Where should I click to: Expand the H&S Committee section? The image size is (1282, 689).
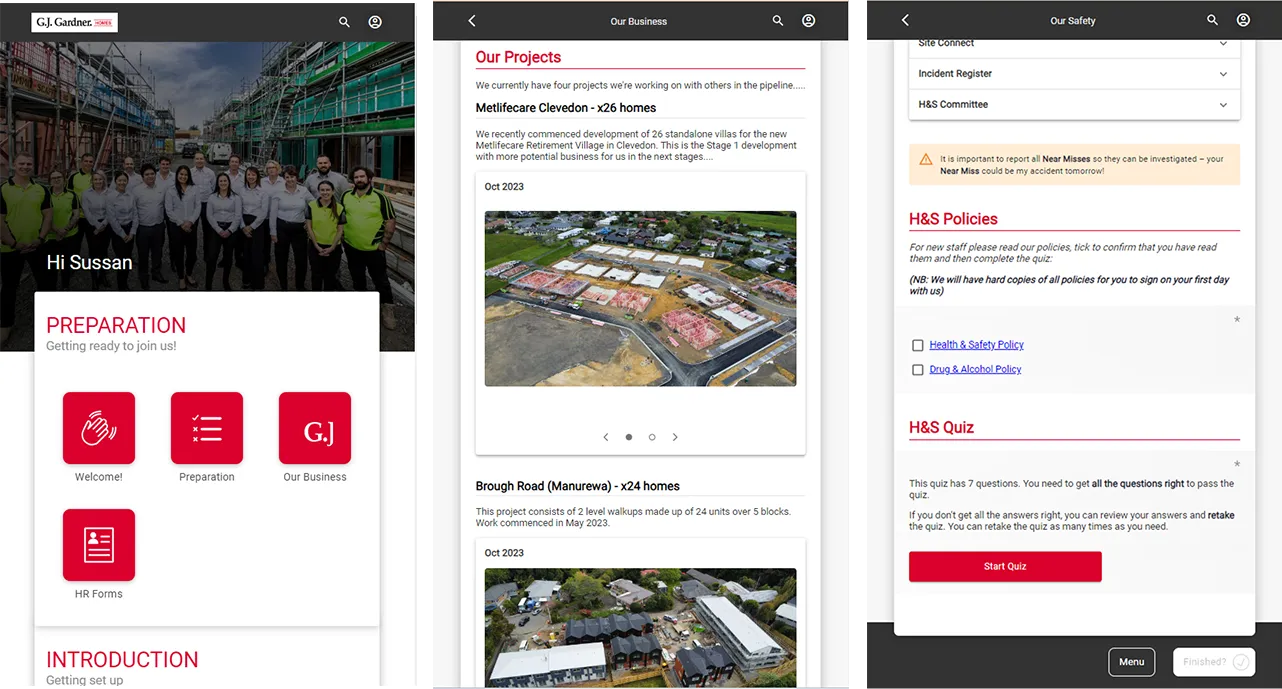[x=1074, y=104]
